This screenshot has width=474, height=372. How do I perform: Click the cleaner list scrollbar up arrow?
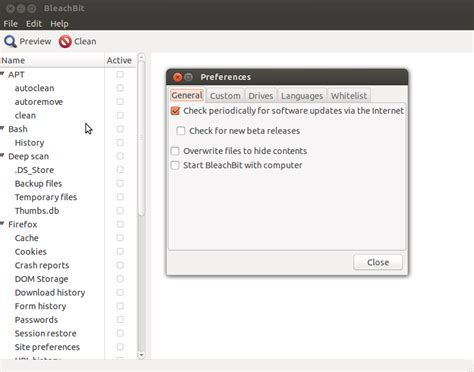(x=141, y=57)
